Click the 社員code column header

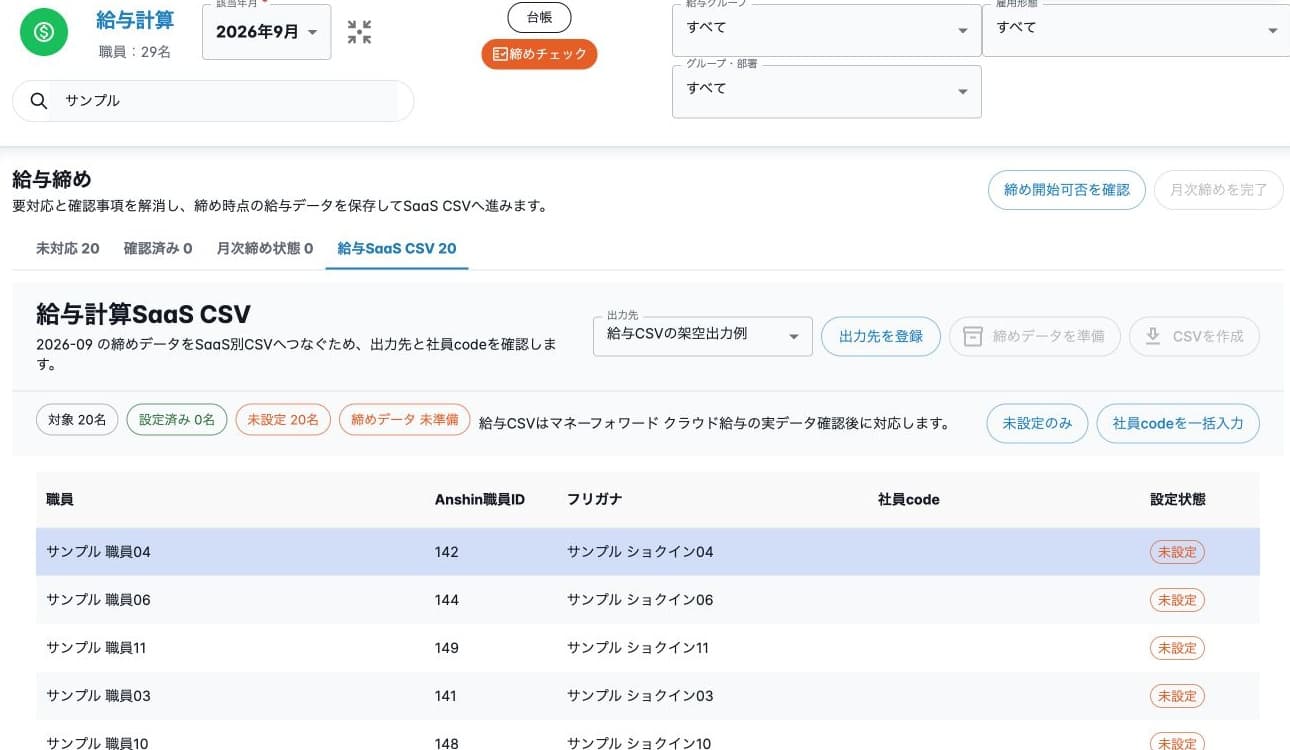pos(908,499)
